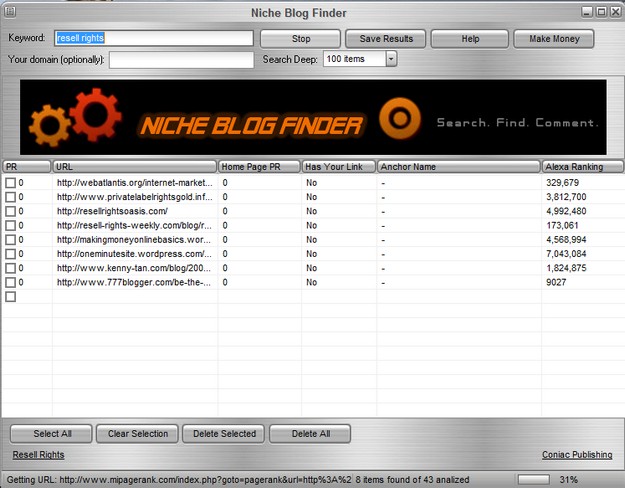Viewport: 625px width, 488px height.
Task: Select the www.kenny-tan.com URL cell
Action: click(x=134, y=268)
